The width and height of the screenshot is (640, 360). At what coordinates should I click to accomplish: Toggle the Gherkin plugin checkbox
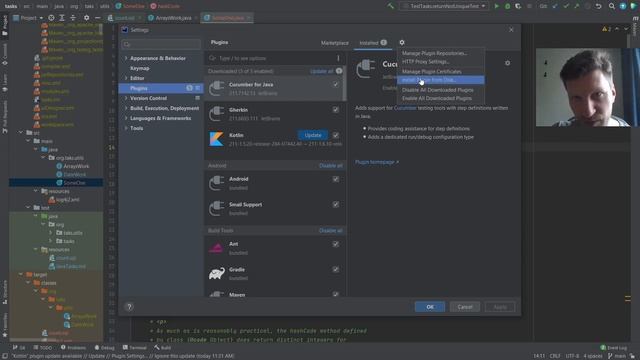336,110
